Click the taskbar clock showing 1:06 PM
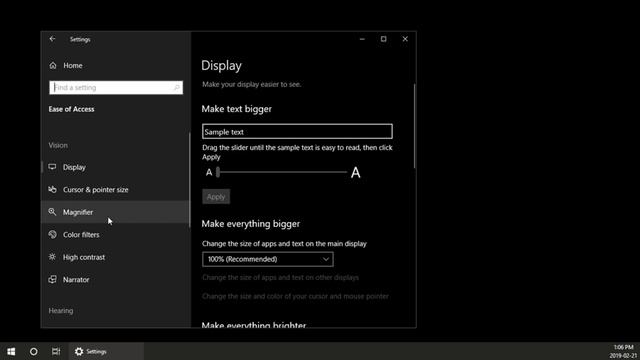The height and width of the screenshot is (360, 640). pyautogui.click(x=623, y=351)
